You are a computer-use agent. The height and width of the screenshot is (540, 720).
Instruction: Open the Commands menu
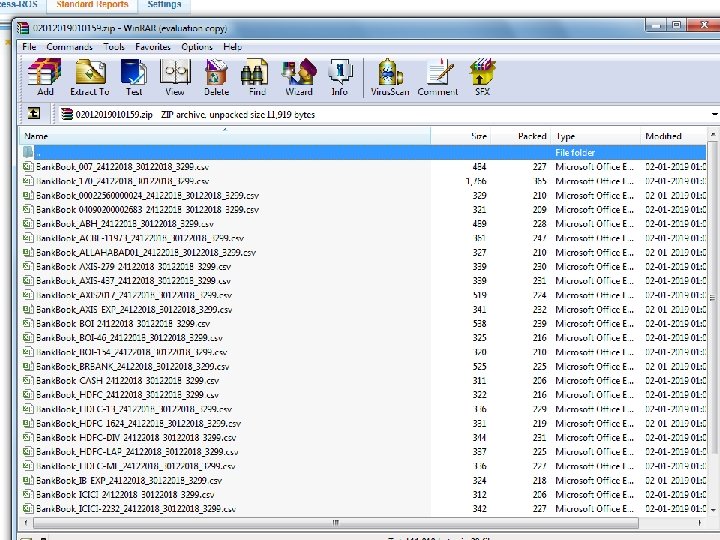69,46
